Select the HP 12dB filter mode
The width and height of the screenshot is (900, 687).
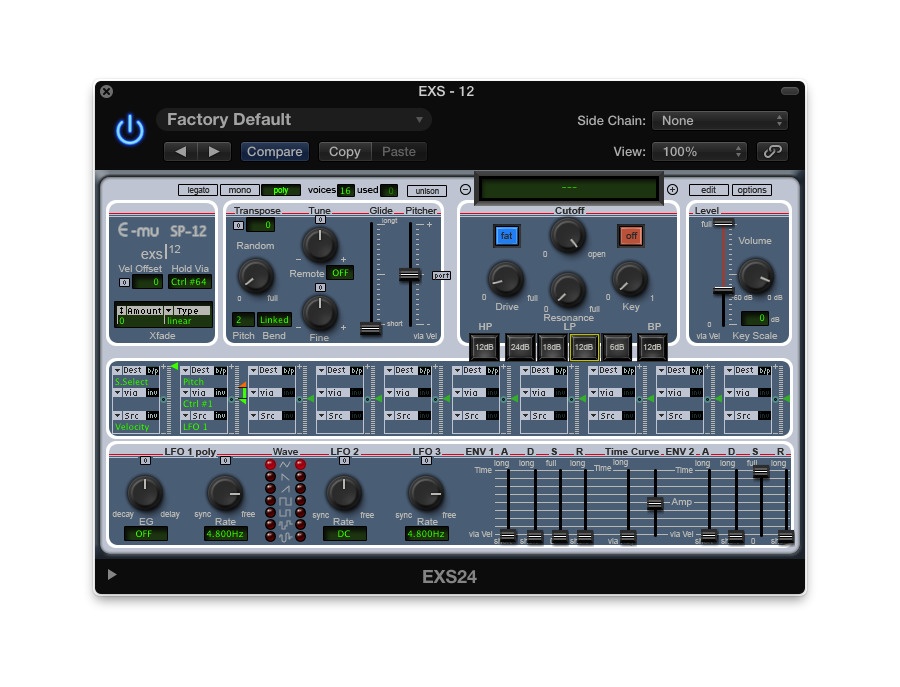pyautogui.click(x=484, y=347)
